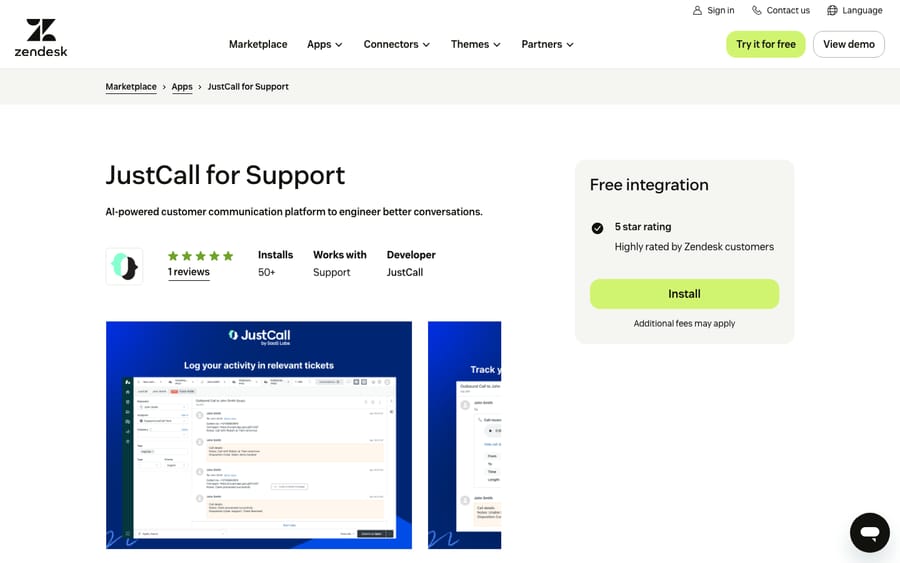Viewport: 900px width, 563px height.
Task: Click the AI-powered platform description text
Action: (294, 212)
